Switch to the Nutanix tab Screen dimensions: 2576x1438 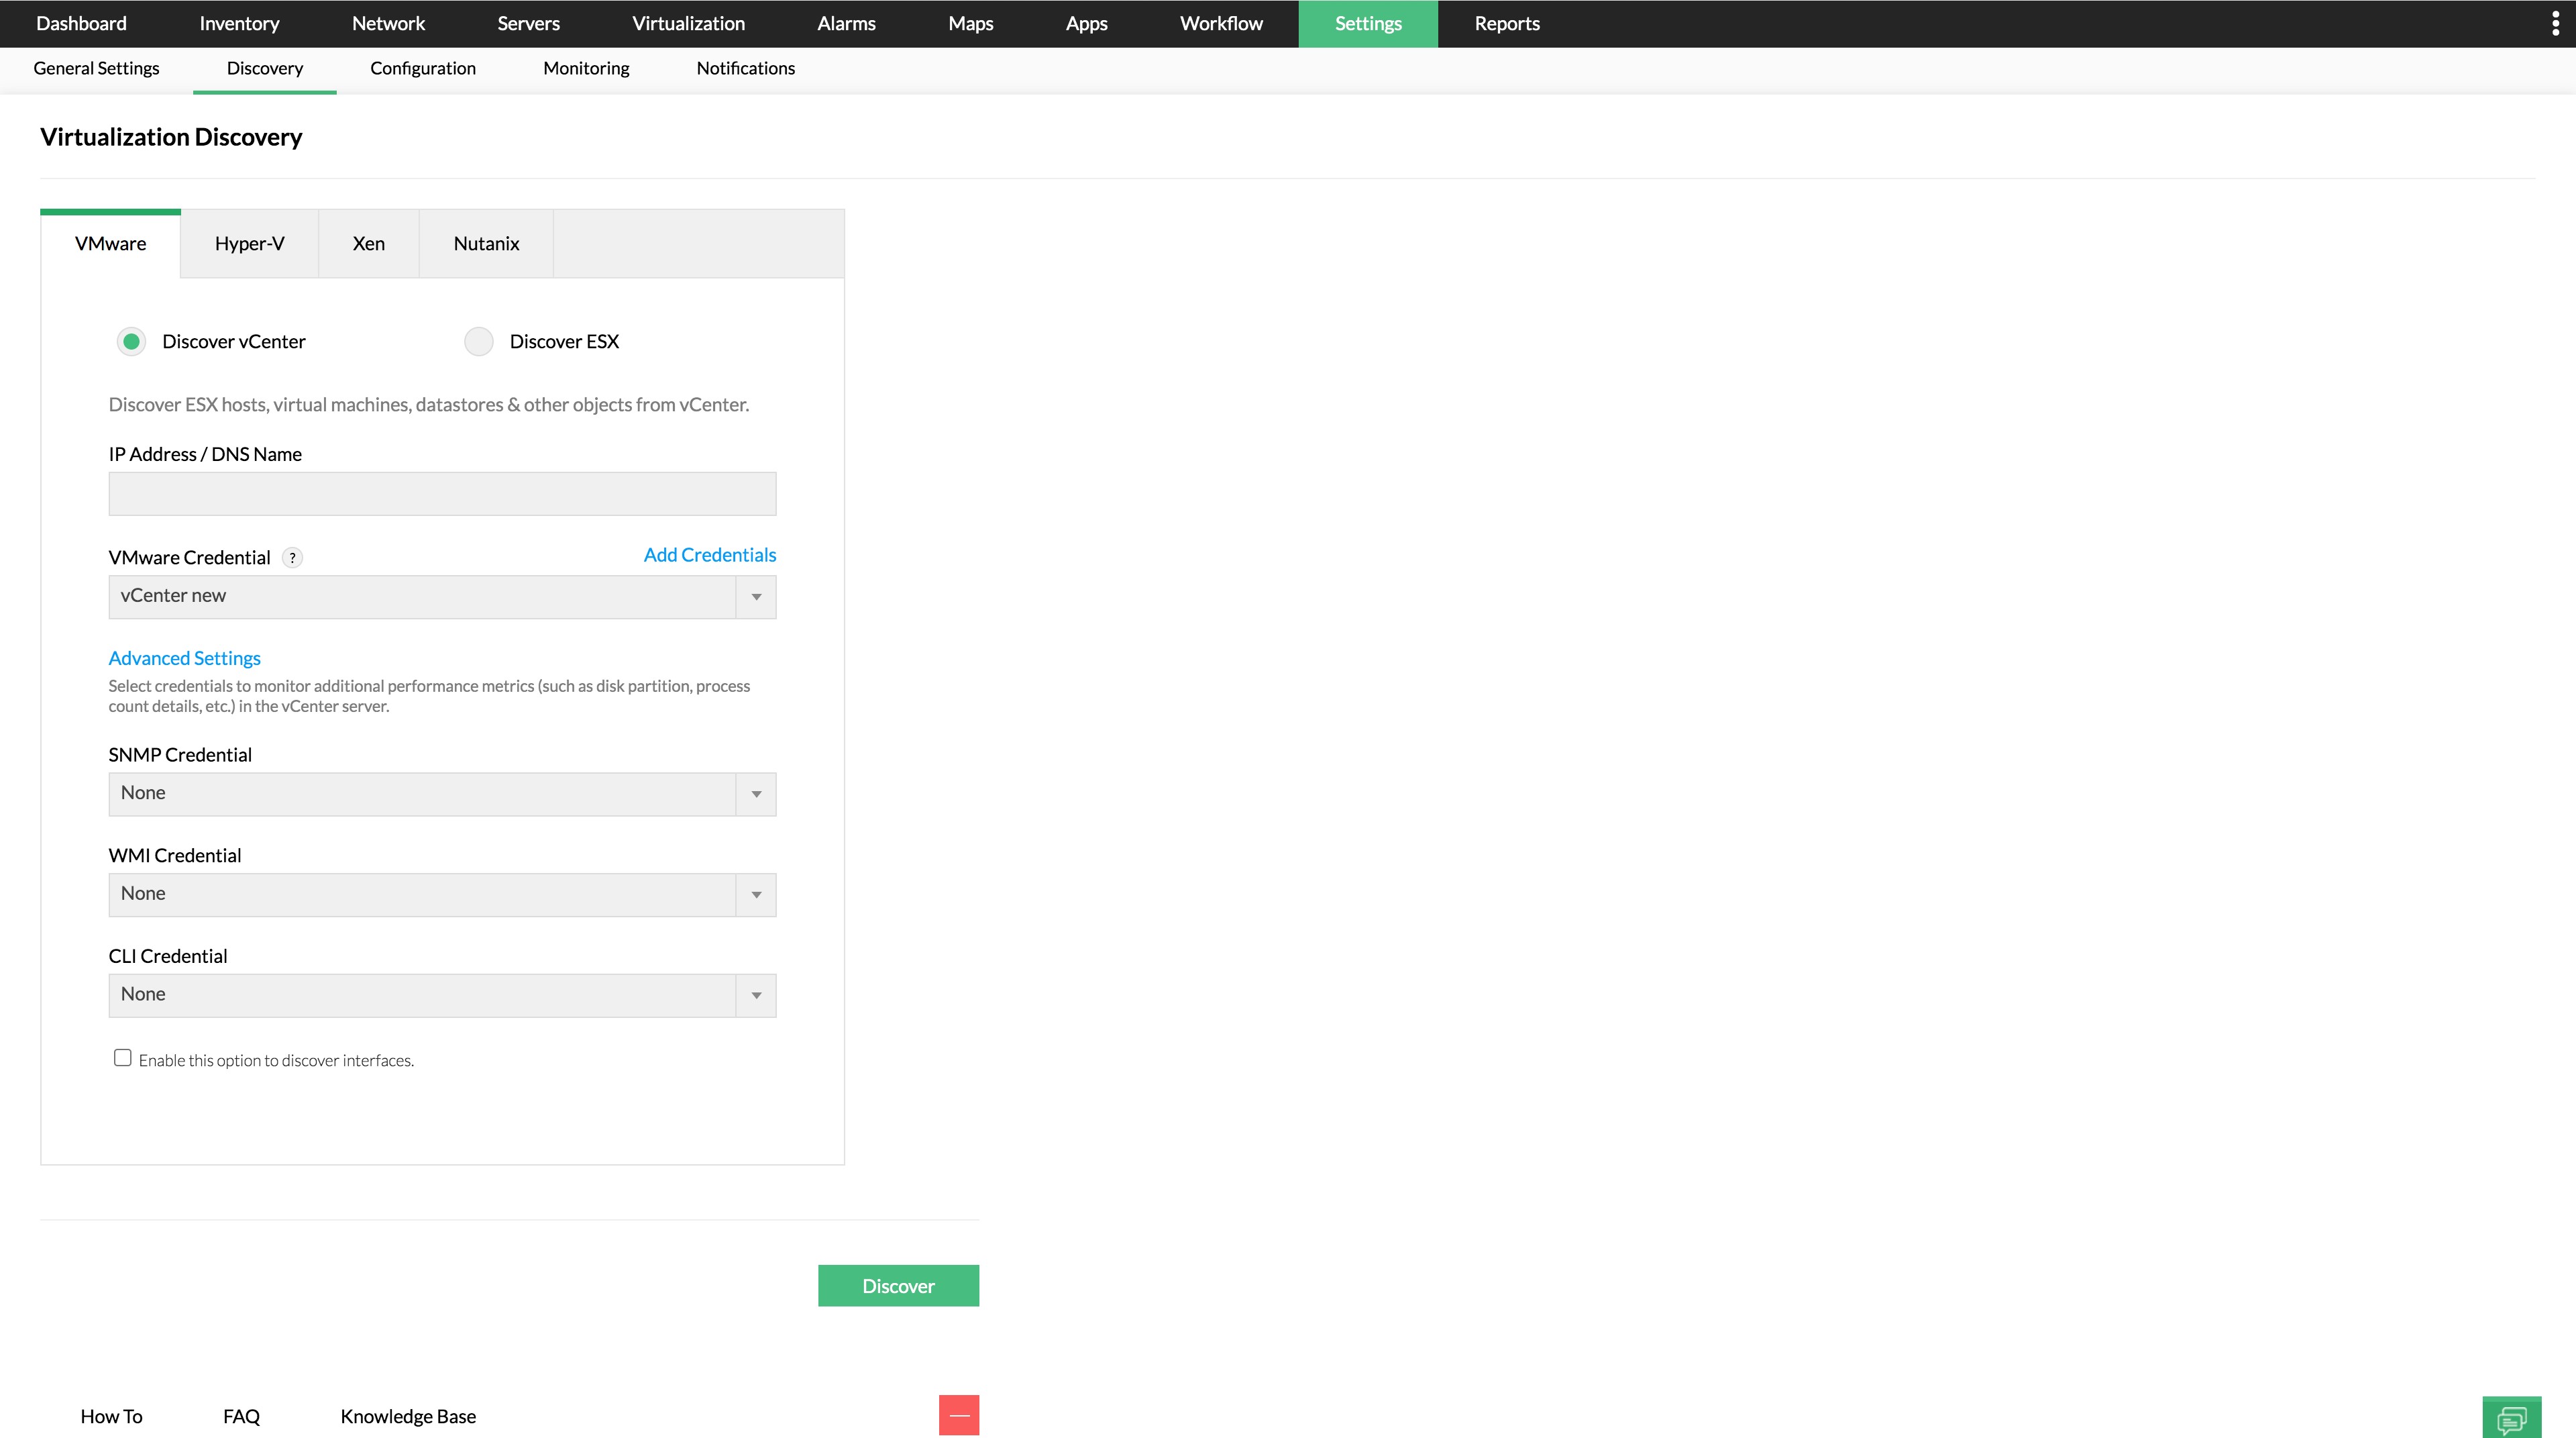486,244
